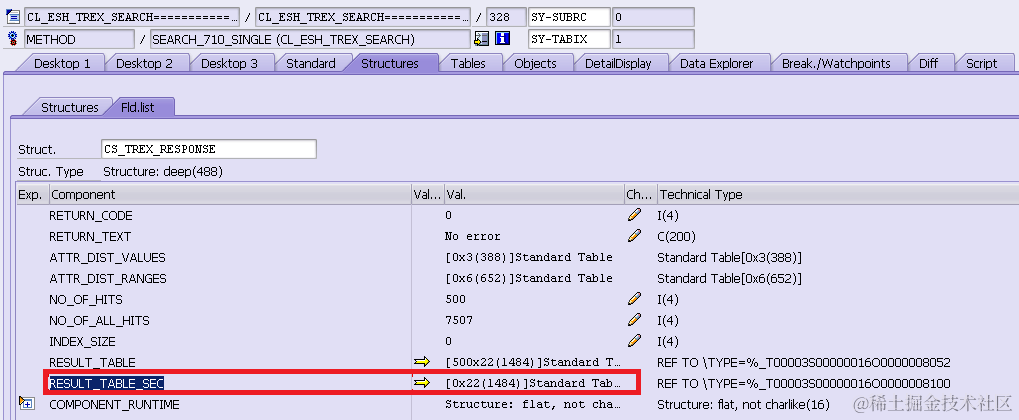Click the value 500 of NO_OF_HITS

[456, 299]
